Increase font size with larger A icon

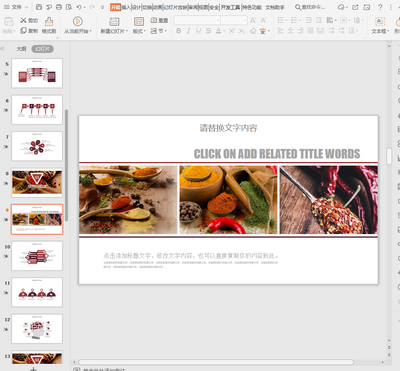(253, 20)
